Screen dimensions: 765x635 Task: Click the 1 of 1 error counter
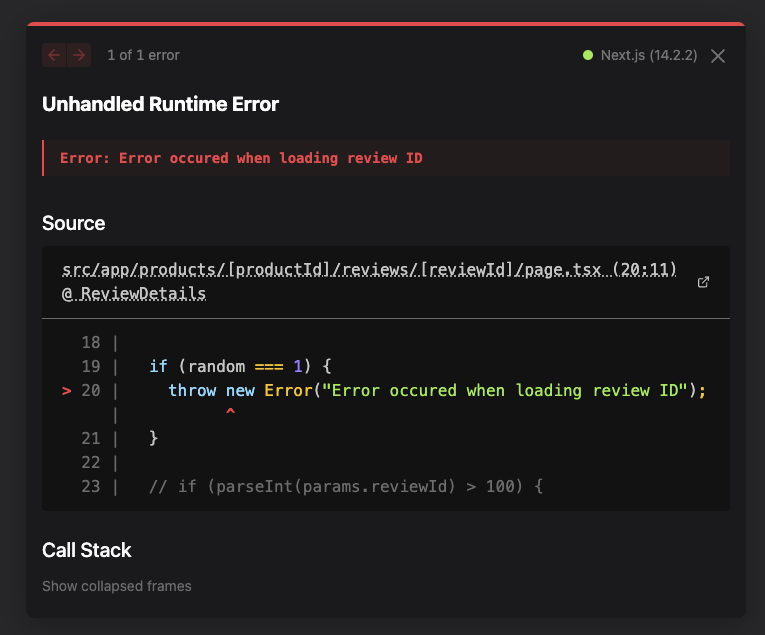click(143, 55)
